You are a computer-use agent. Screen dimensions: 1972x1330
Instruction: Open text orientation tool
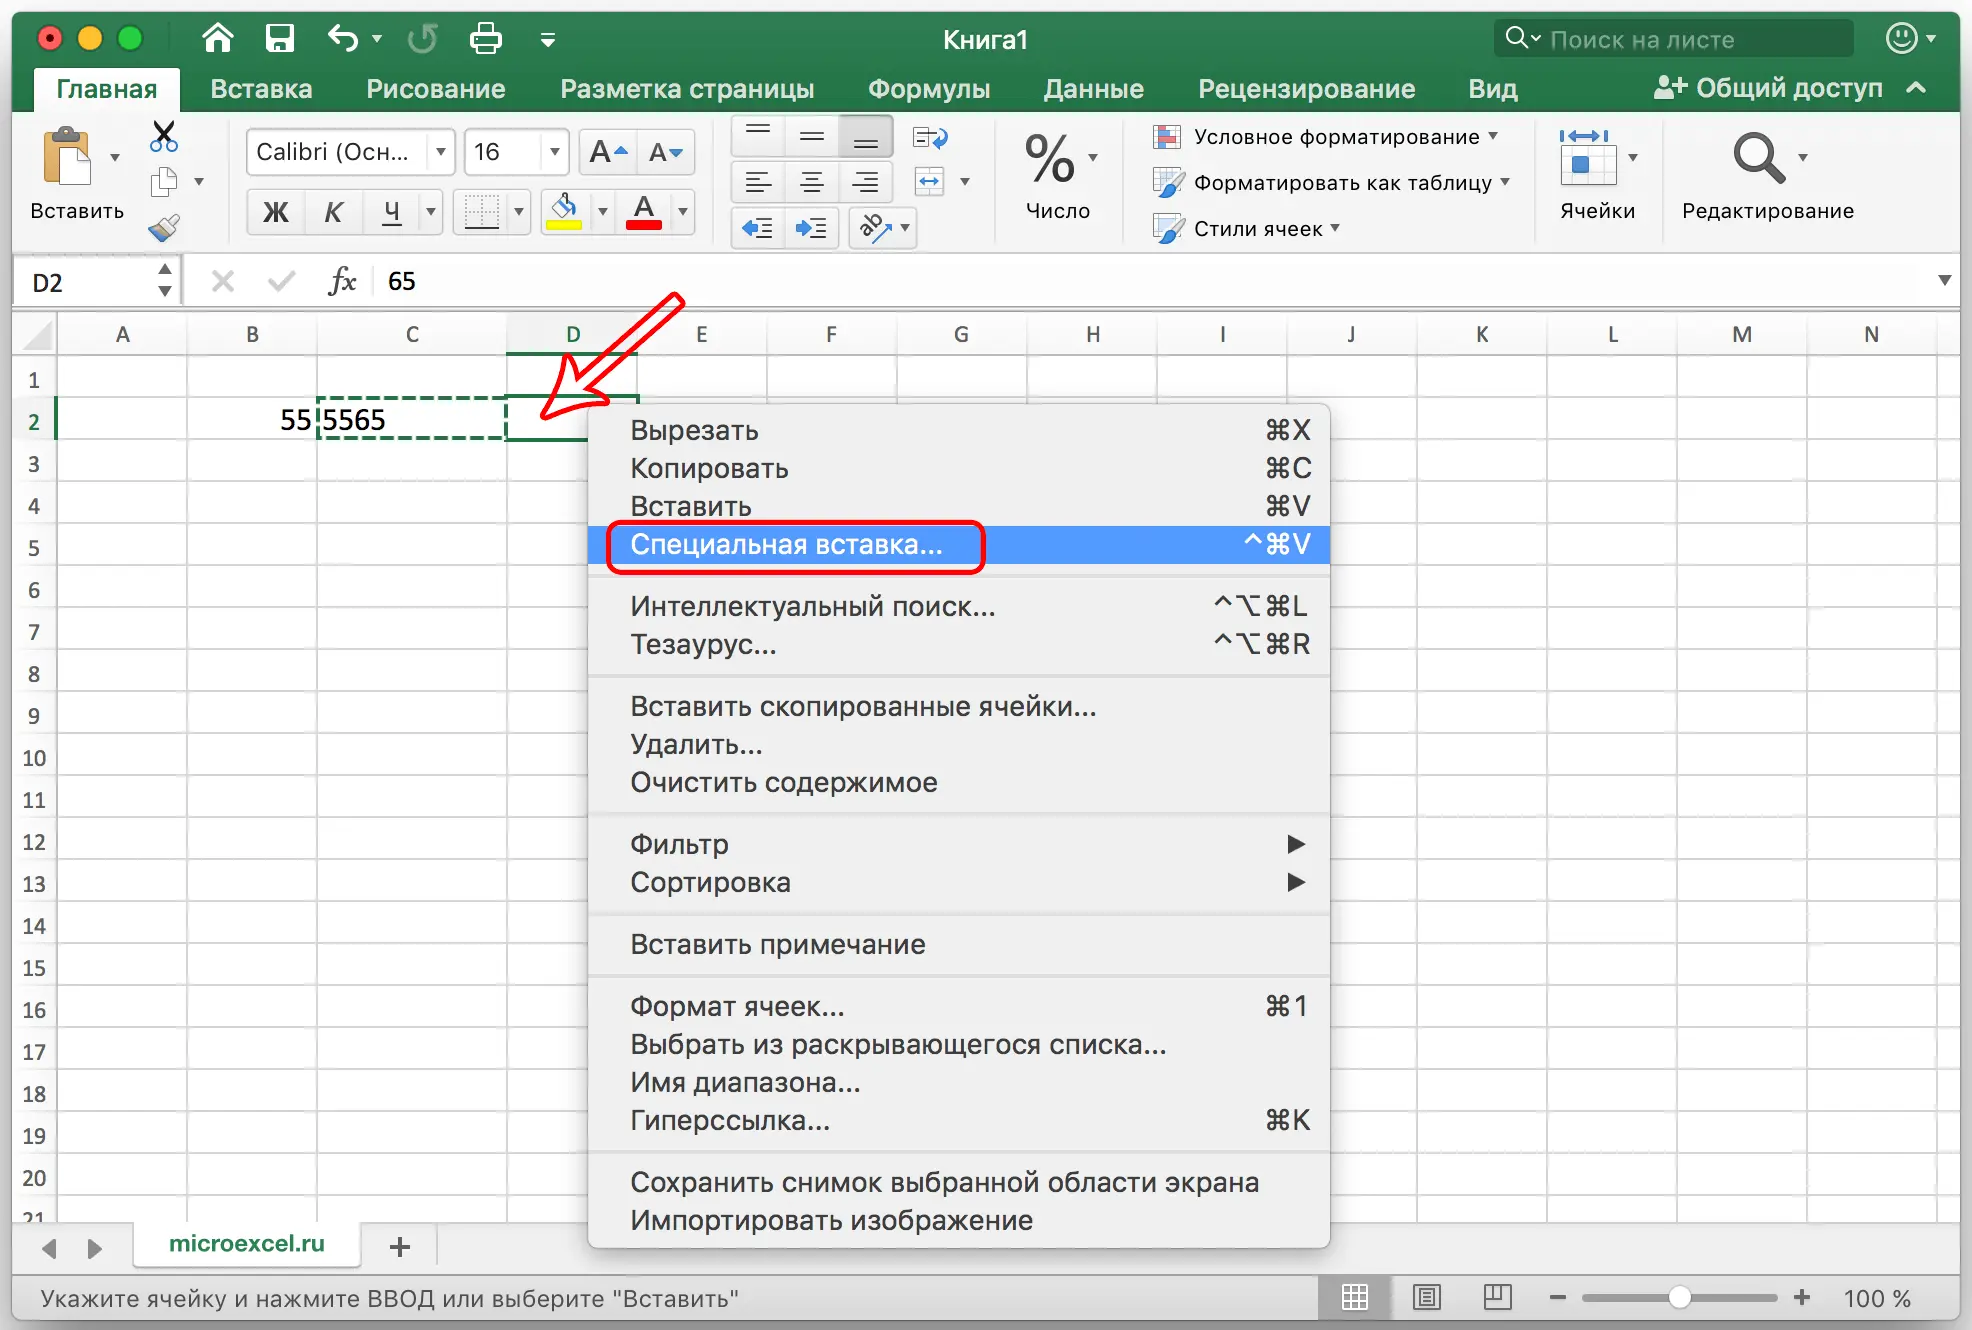point(876,228)
